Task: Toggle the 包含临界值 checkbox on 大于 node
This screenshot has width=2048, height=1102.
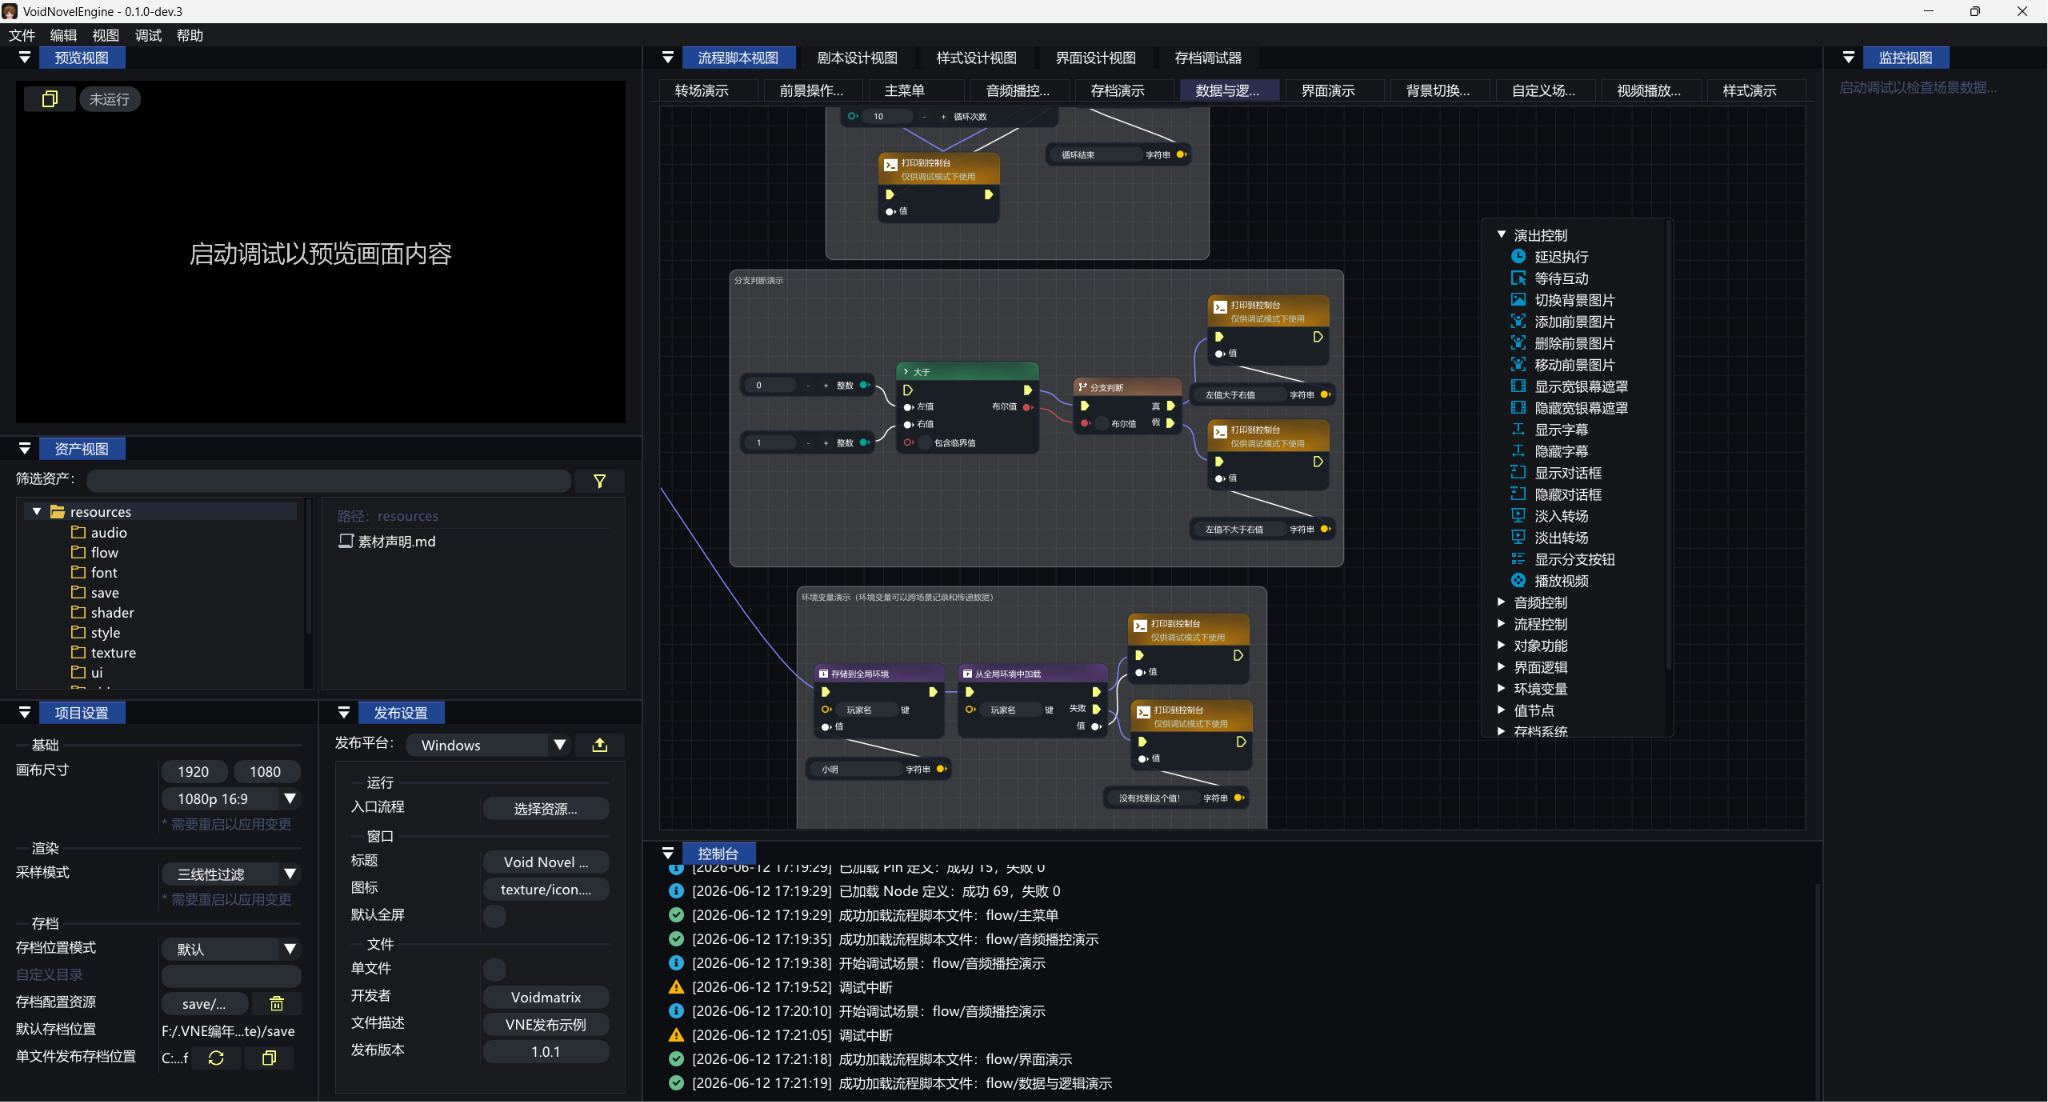Action: pyautogui.click(x=925, y=443)
